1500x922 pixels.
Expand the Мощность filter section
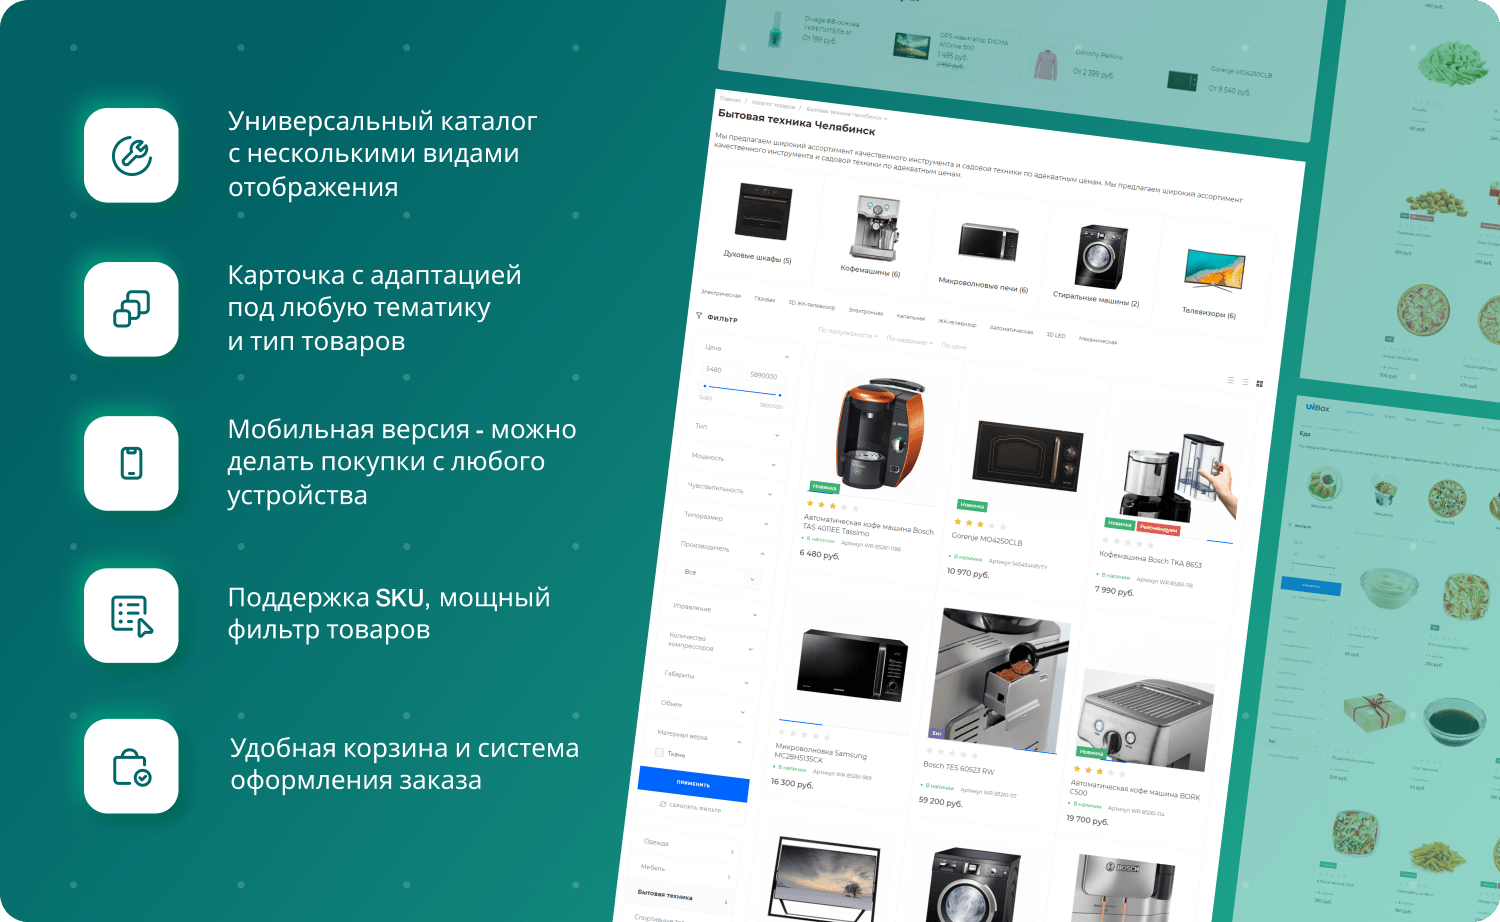pyautogui.click(x=773, y=465)
